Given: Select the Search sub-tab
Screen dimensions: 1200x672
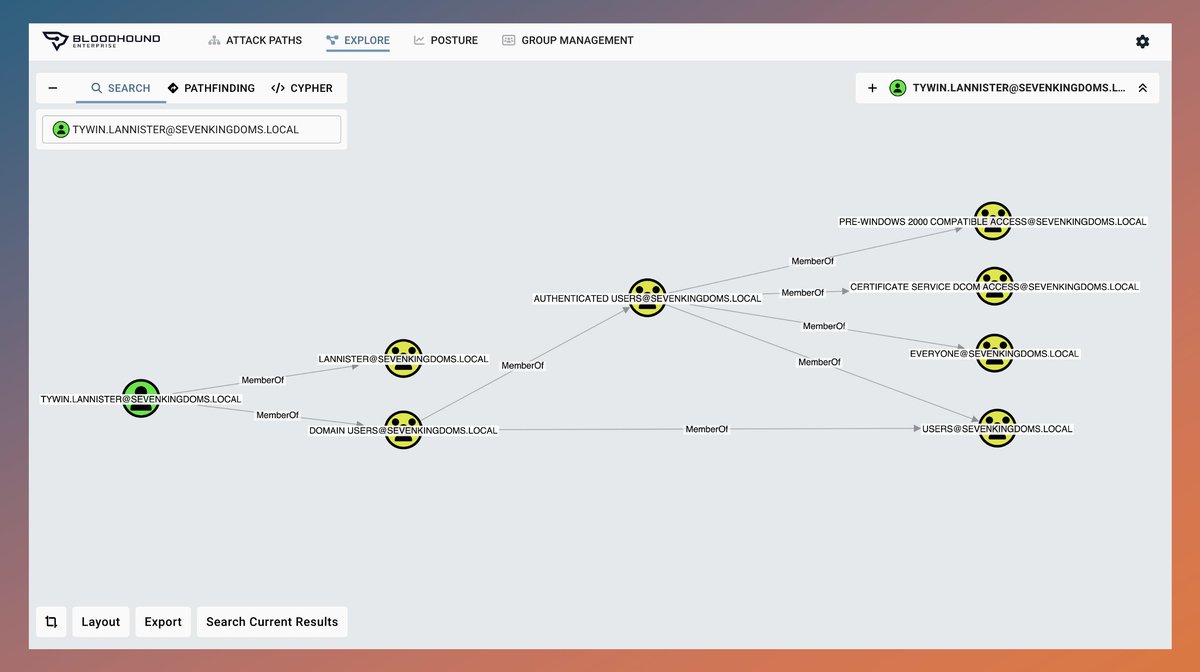Looking at the screenshot, I should (121, 88).
